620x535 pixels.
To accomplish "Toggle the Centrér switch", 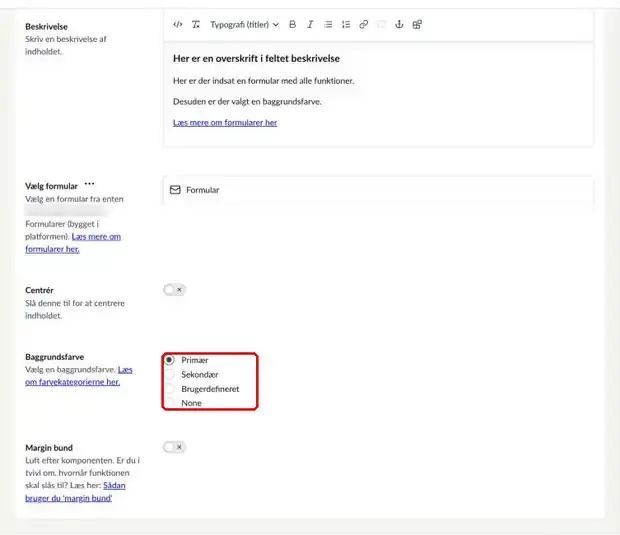I will coord(174,290).
